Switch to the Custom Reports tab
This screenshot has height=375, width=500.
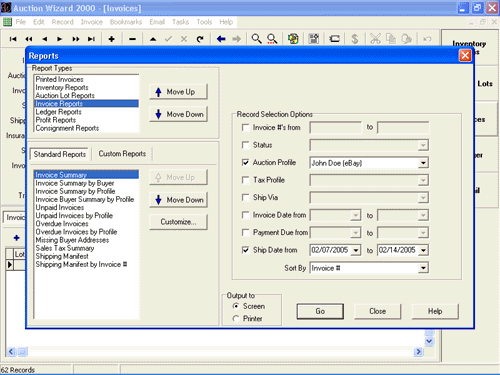coord(122,154)
